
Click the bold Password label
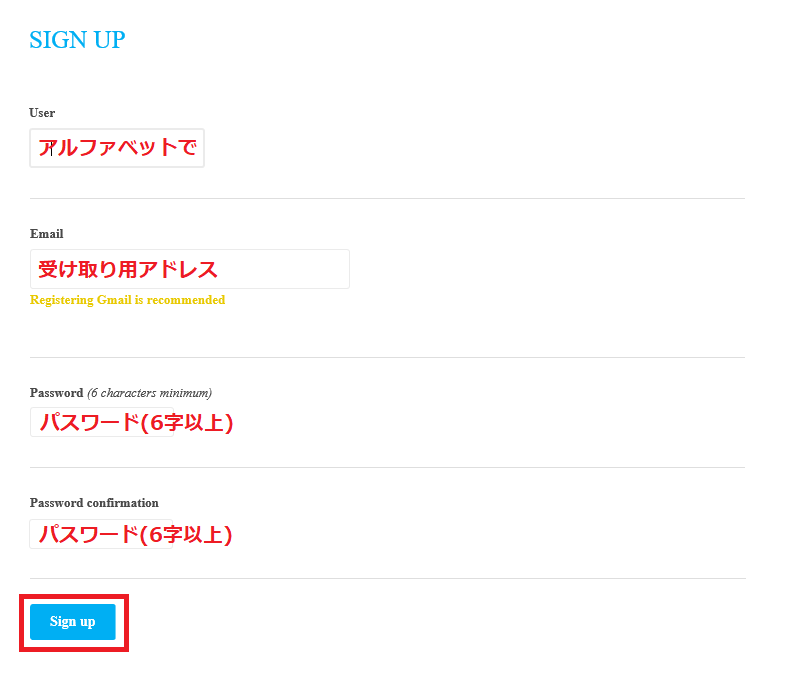(56, 393)
